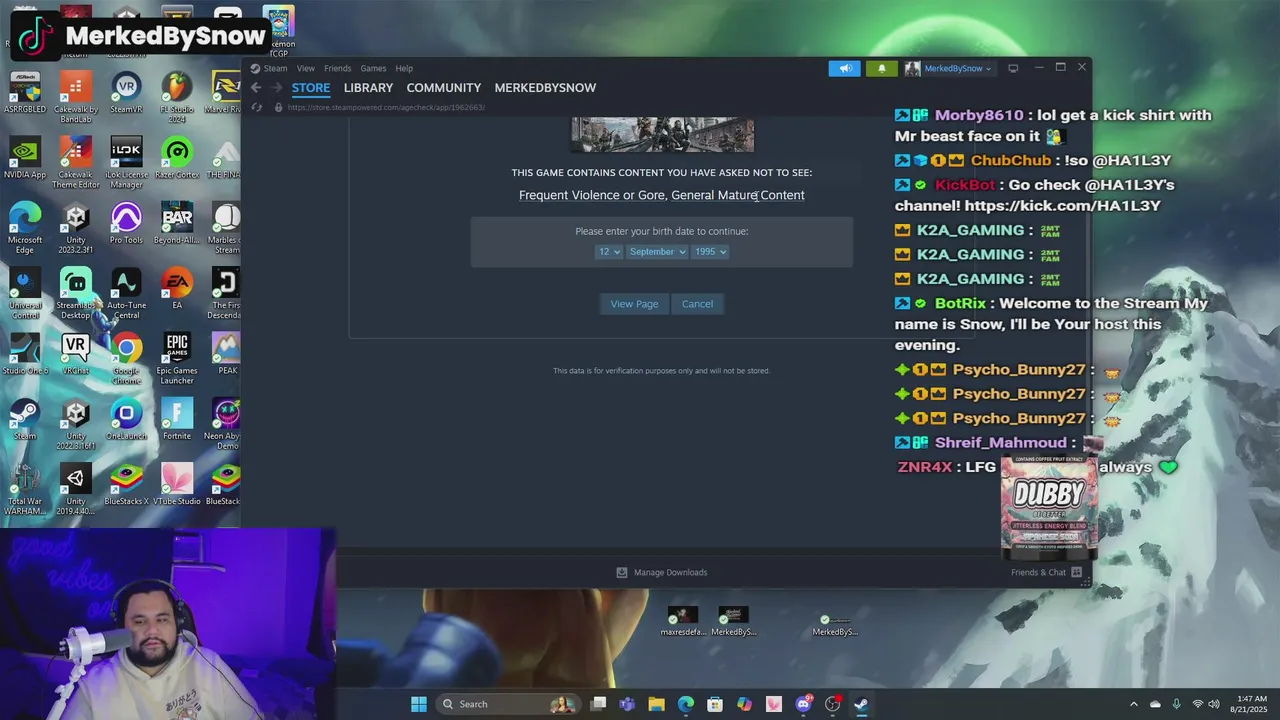Select the Unity 2023.2.3f1 desktop icon
Image resolution: width=1280 pixels, height=720 pixels.
(x=76, y=227)
